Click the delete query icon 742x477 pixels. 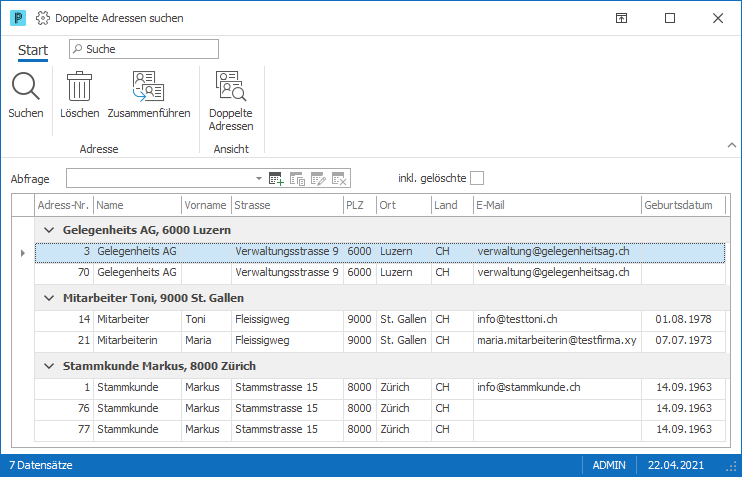pos(339,179)
